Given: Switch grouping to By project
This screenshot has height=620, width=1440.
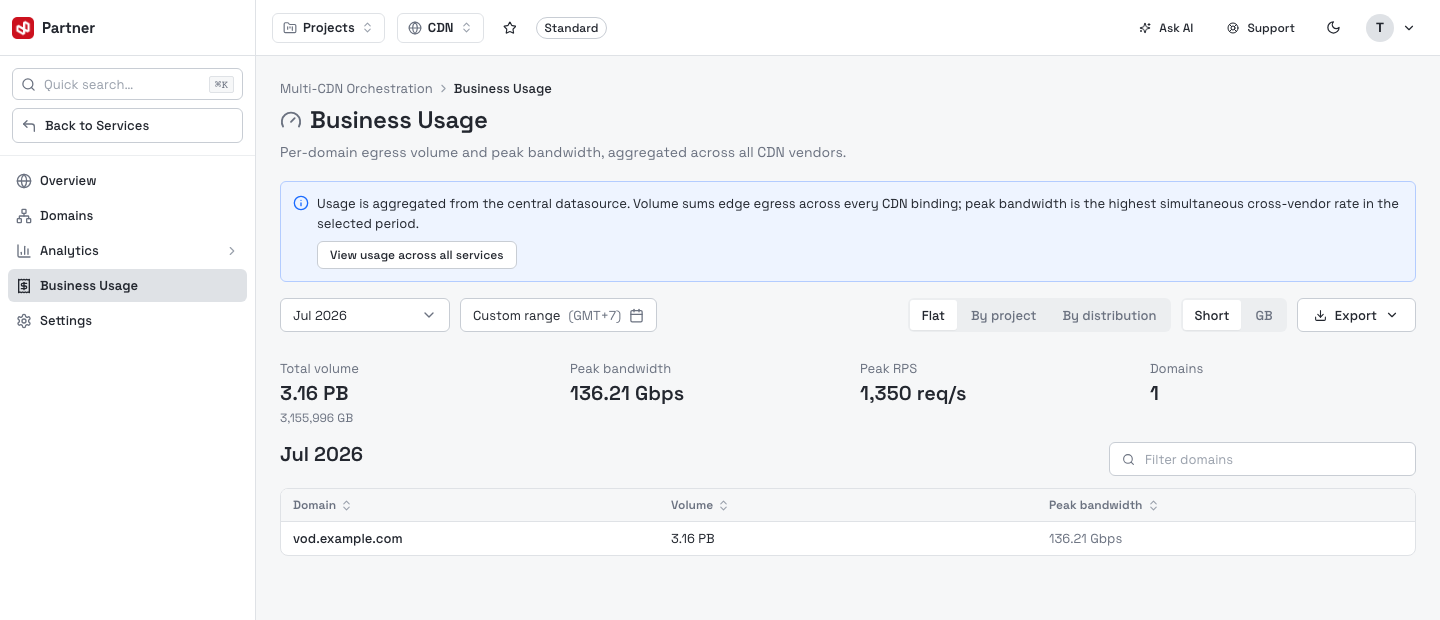Looking at the screenshot, I should 1003,315.
